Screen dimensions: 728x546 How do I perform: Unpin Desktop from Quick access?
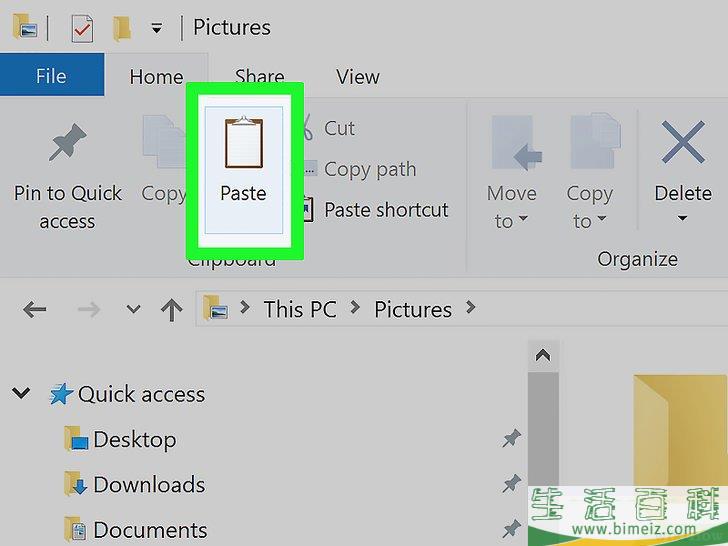512,439
